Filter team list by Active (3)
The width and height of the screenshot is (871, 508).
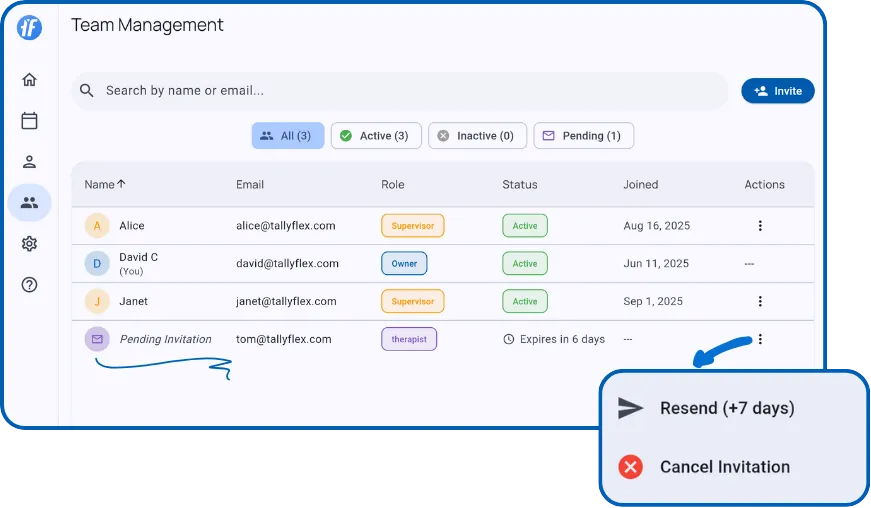pyautogui.click(x=375, y=136)
